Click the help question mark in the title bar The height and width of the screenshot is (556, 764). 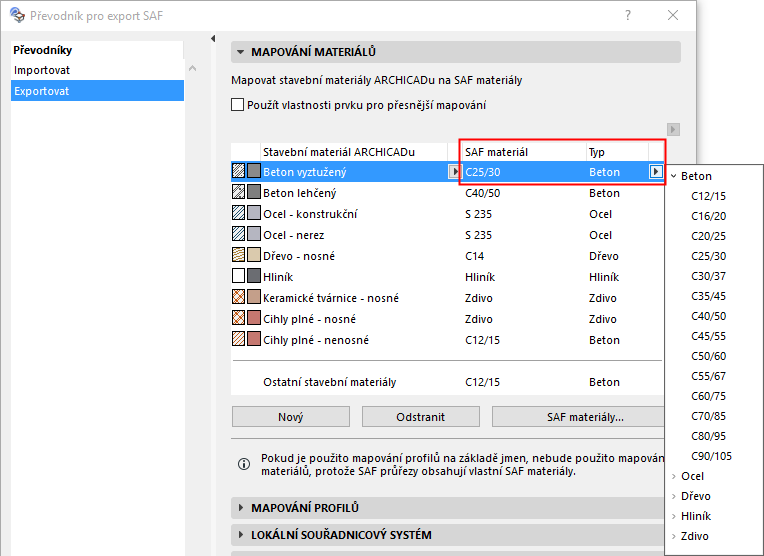[x=628, y=15]
